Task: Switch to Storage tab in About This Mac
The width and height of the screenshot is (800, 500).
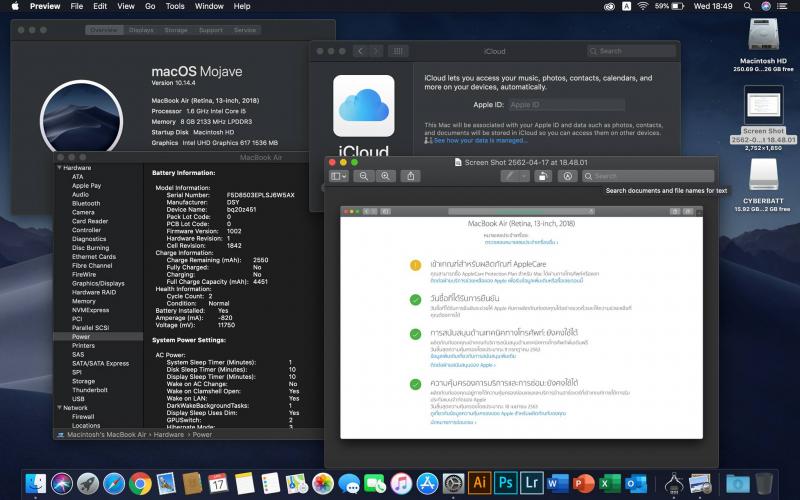Action: pyautogui.click(x=176, y=30)
